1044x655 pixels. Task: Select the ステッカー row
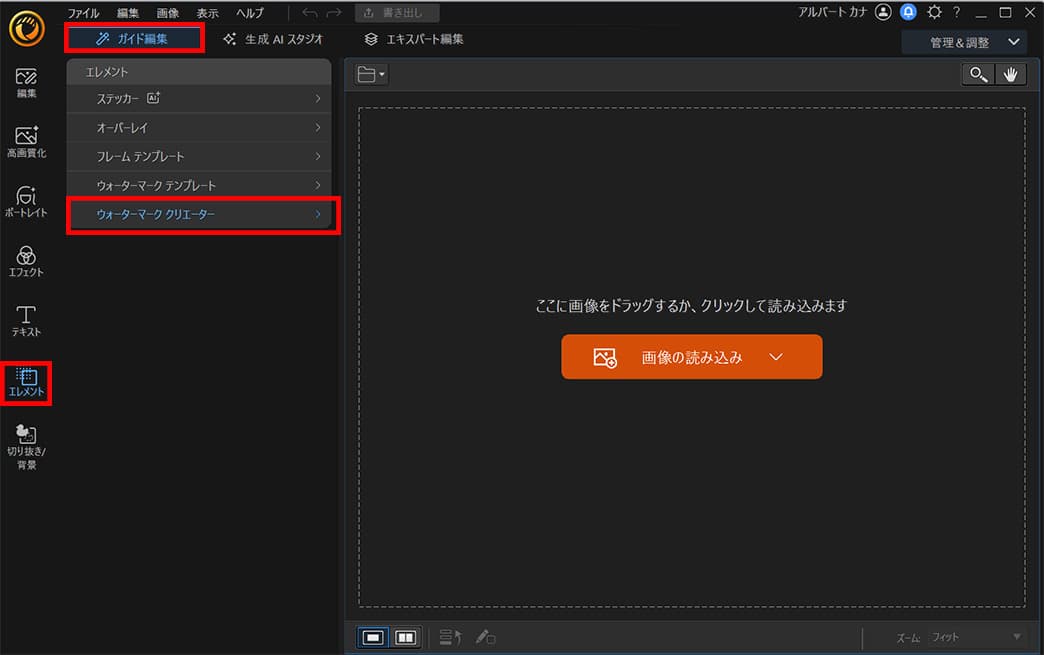pyautogui.click(x=199, y=99)
